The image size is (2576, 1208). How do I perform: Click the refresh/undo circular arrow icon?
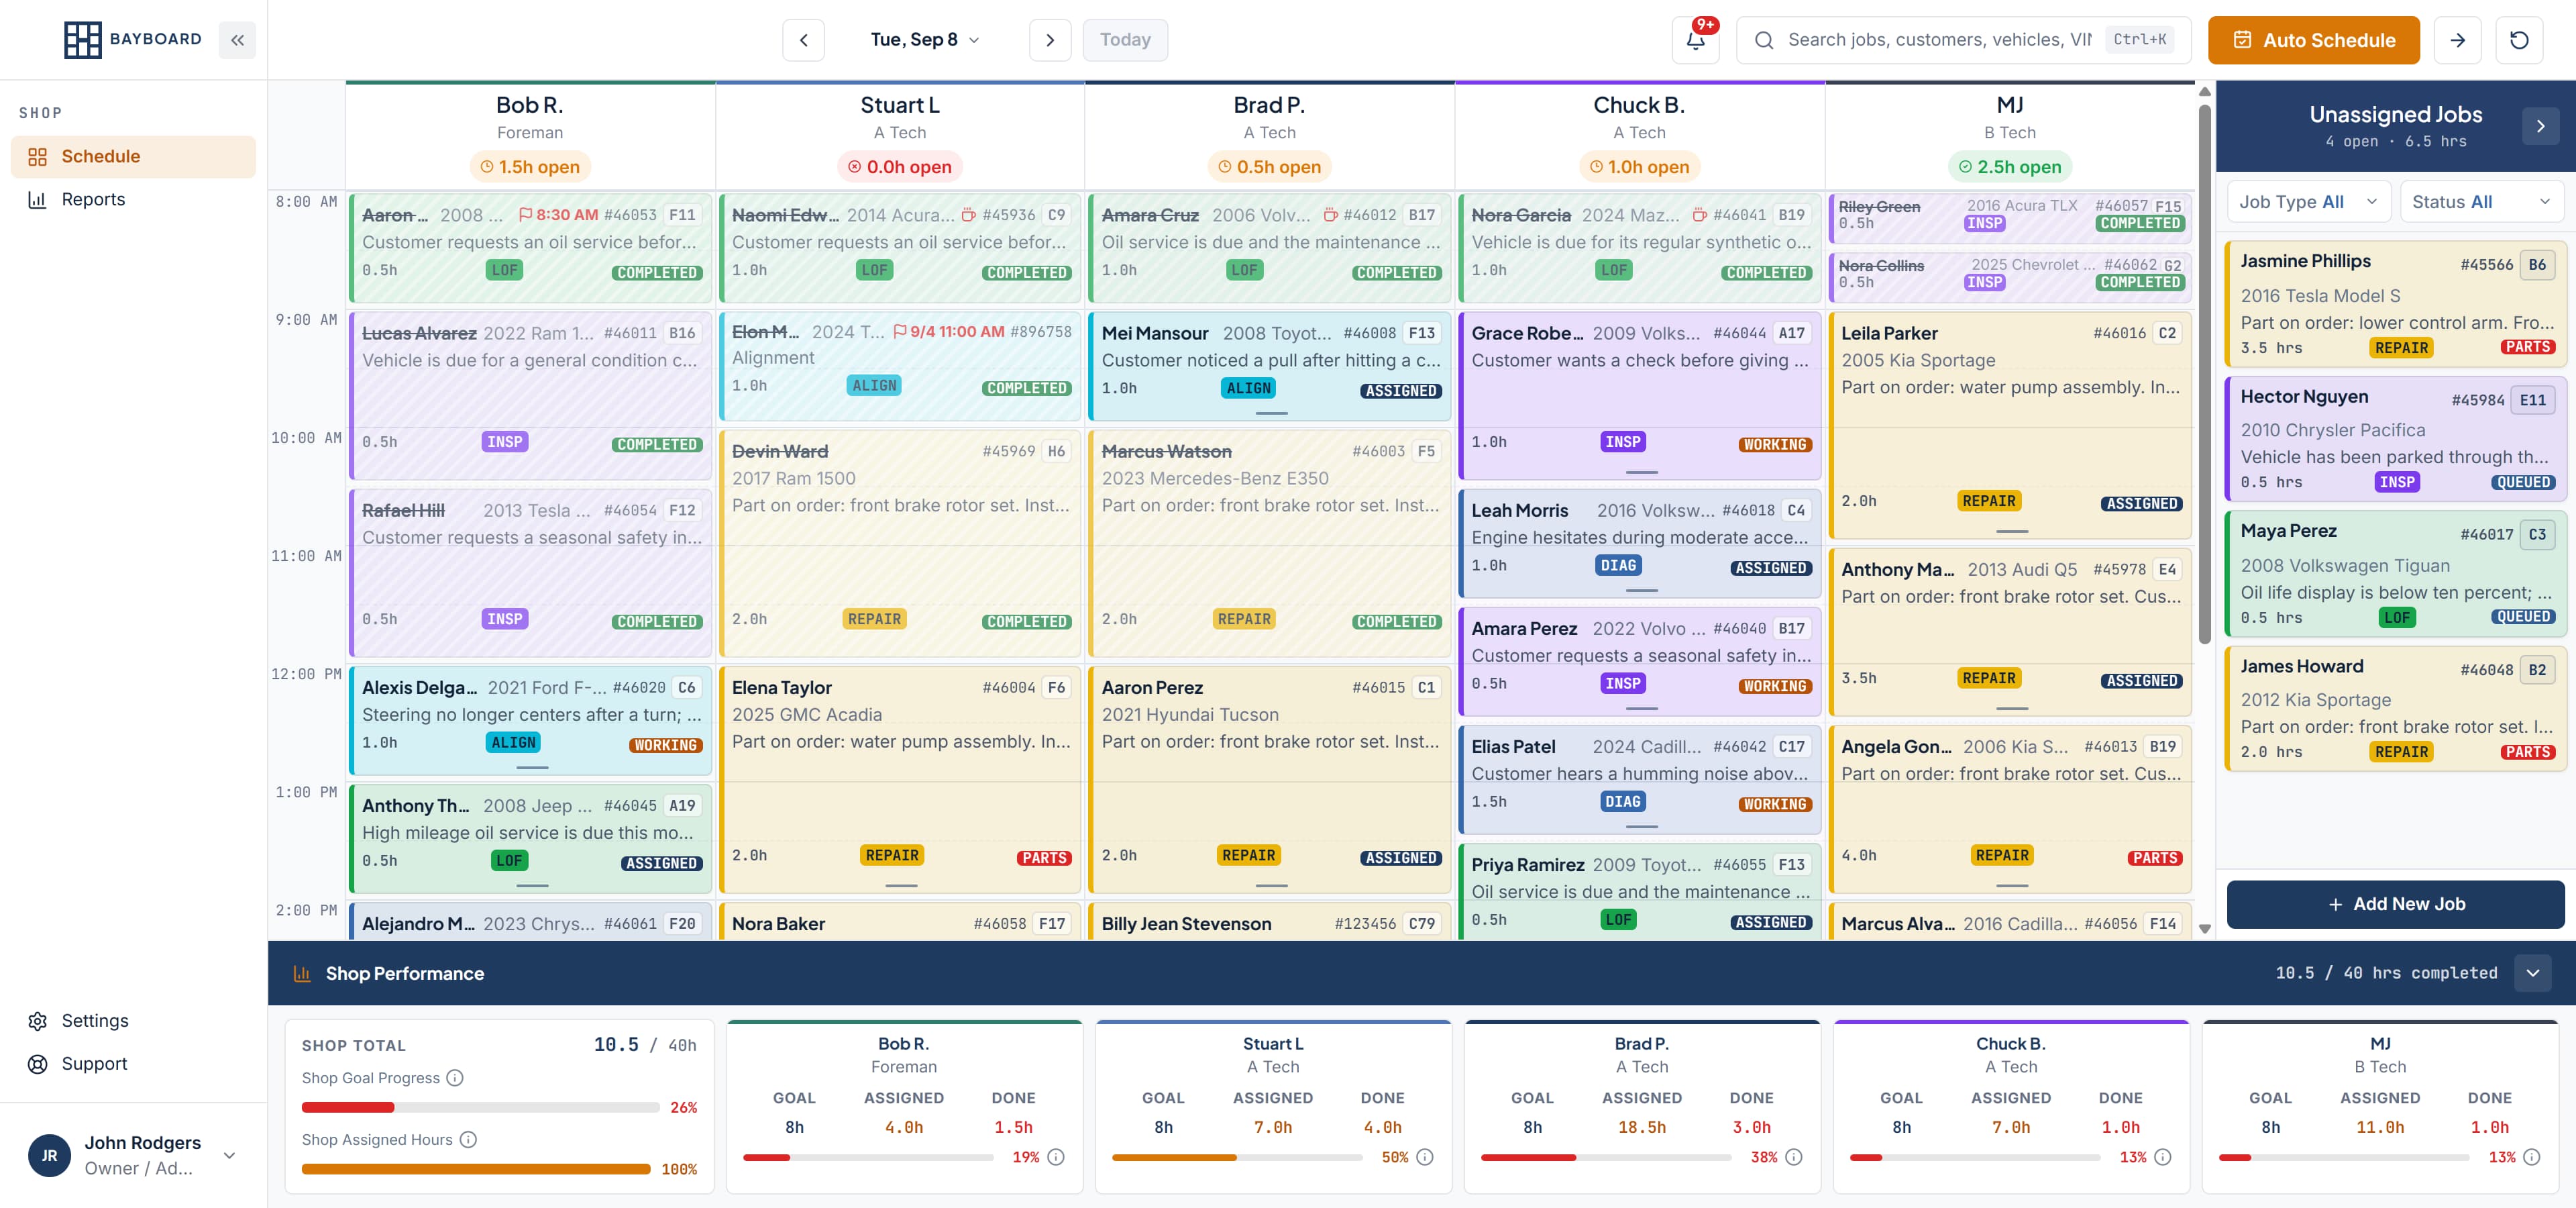[x=2519, y=40]
